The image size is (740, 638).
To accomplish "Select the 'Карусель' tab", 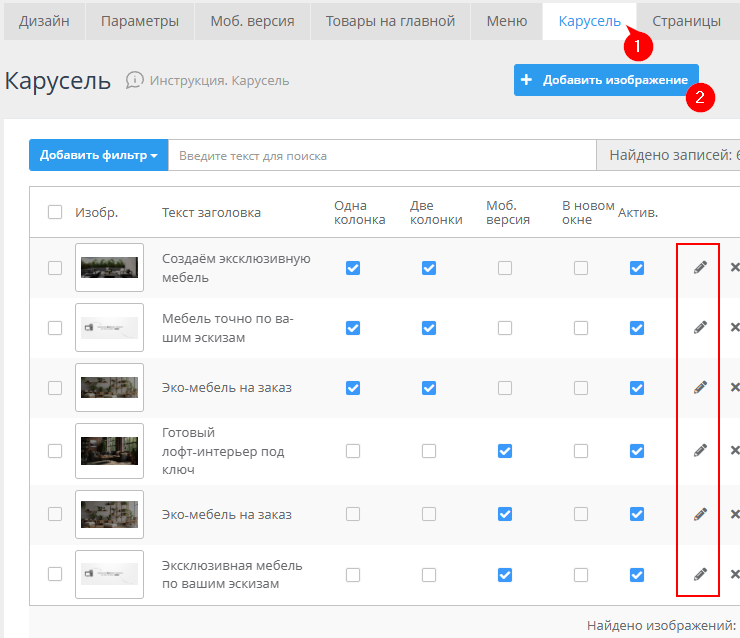I will click(x=590, y=21).
